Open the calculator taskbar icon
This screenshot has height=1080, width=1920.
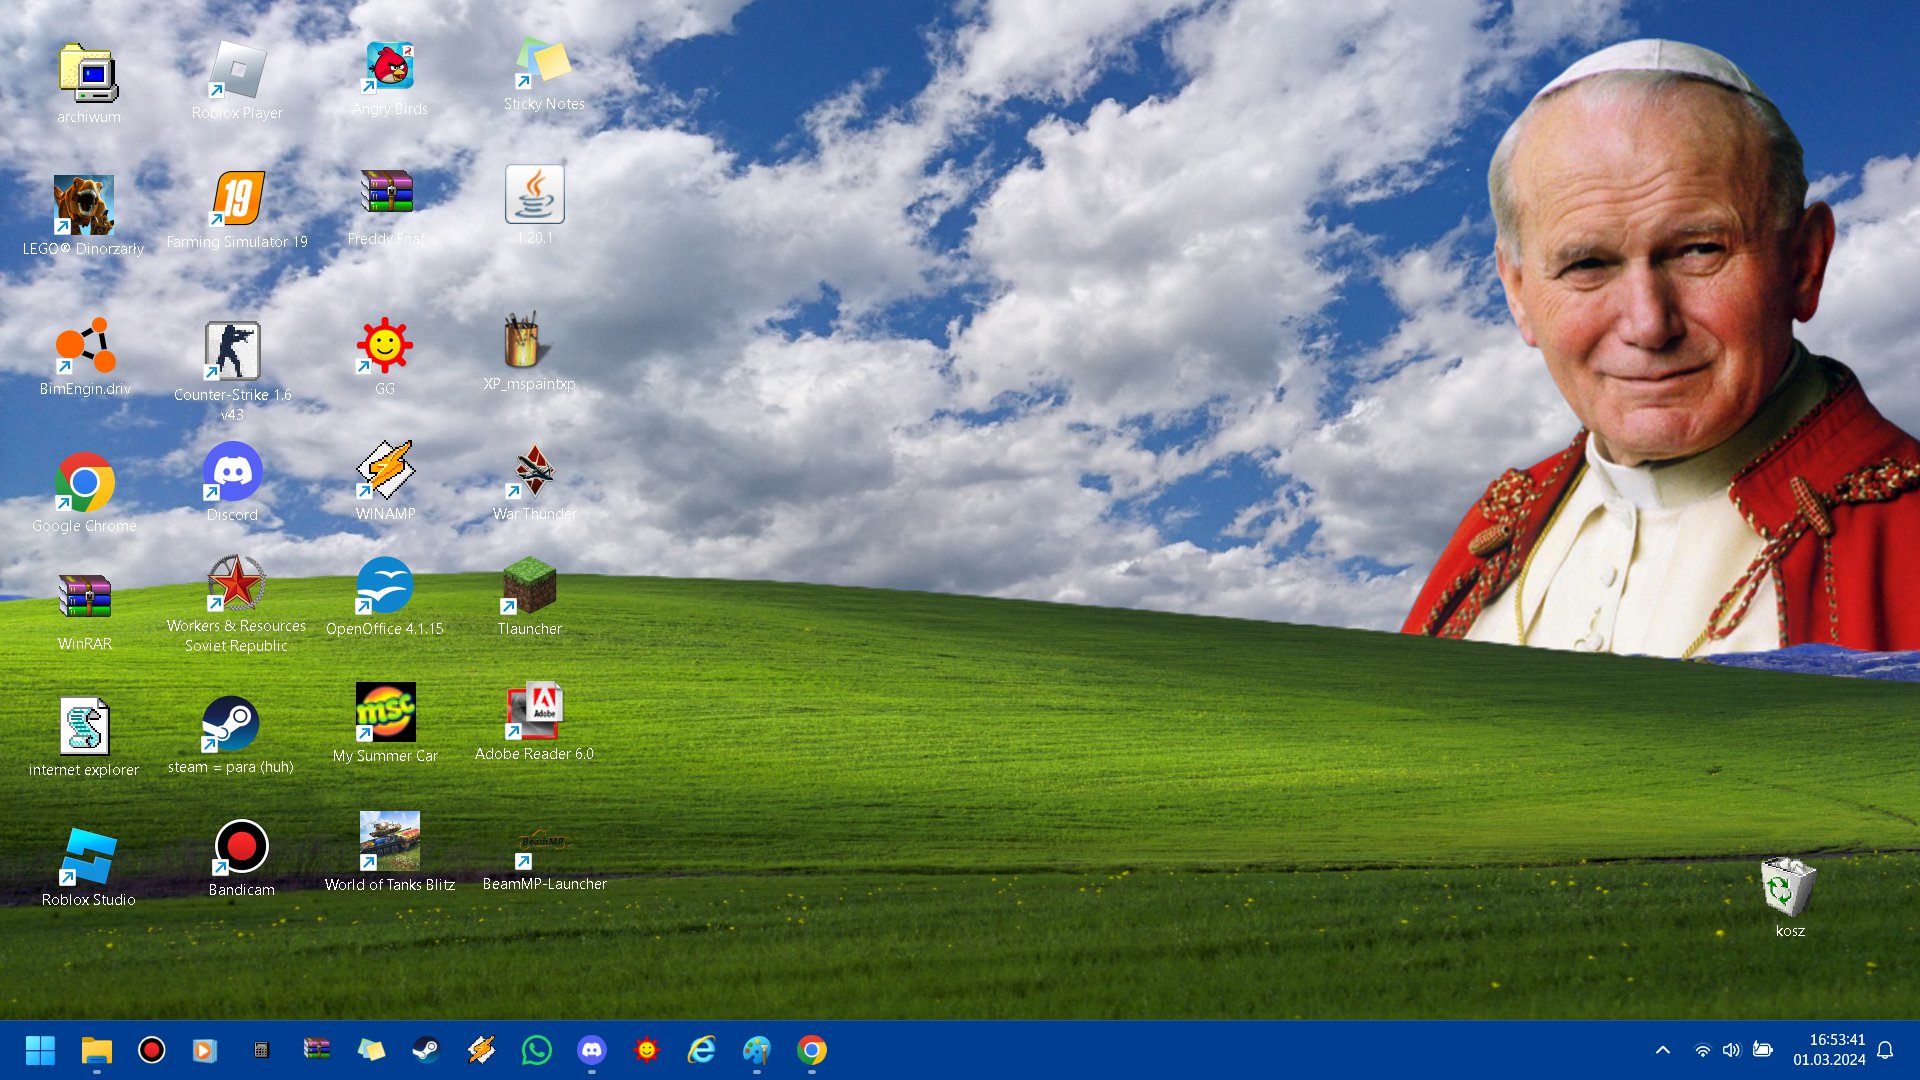click(x=261, y=1050)
